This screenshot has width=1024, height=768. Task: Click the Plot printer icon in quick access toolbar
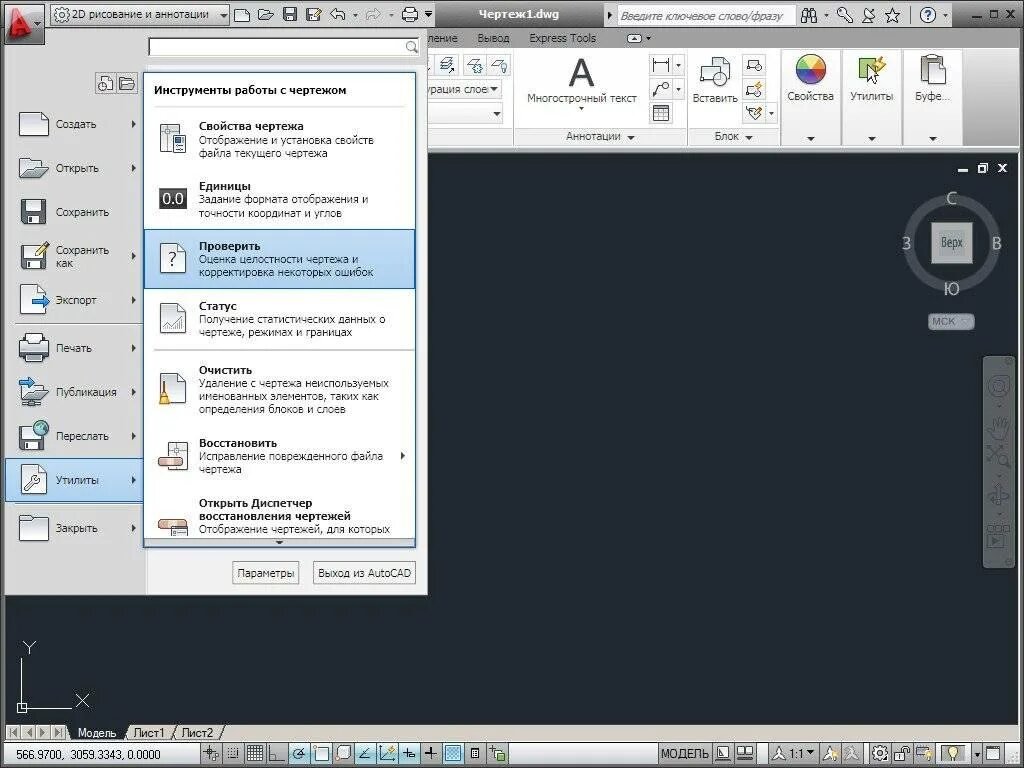pos(410,14)
